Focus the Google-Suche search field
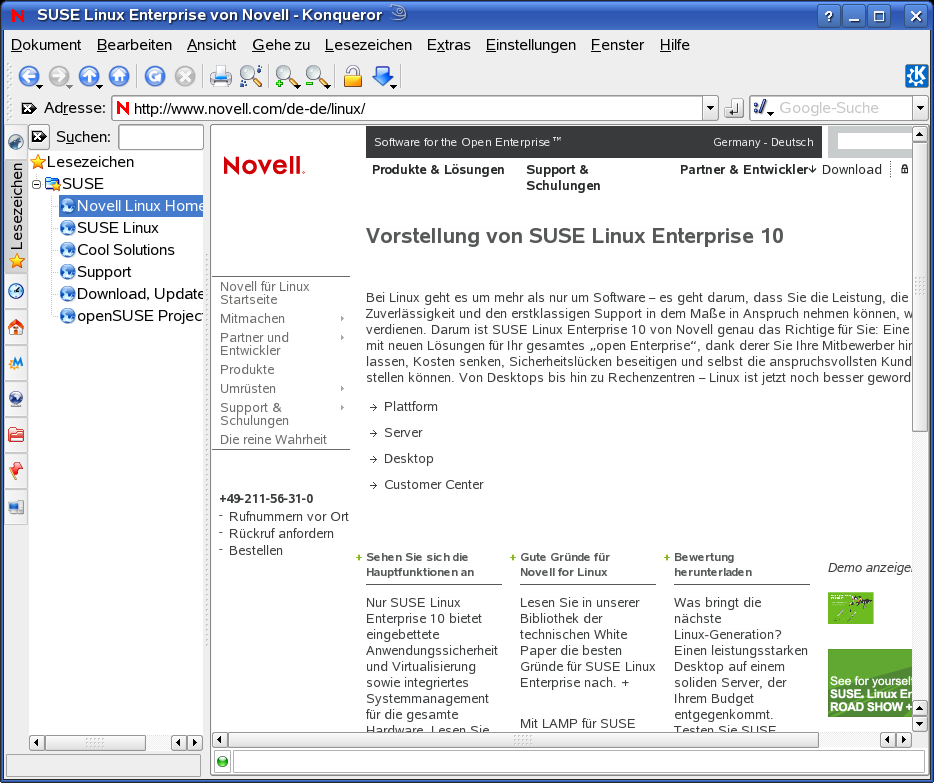This screenshot has height=783, width=934. tap(844, 108)
